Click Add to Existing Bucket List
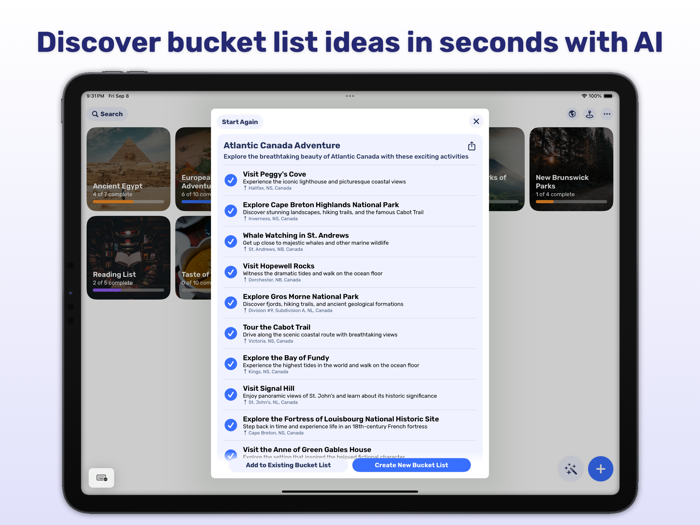 [x=288, y=465]
